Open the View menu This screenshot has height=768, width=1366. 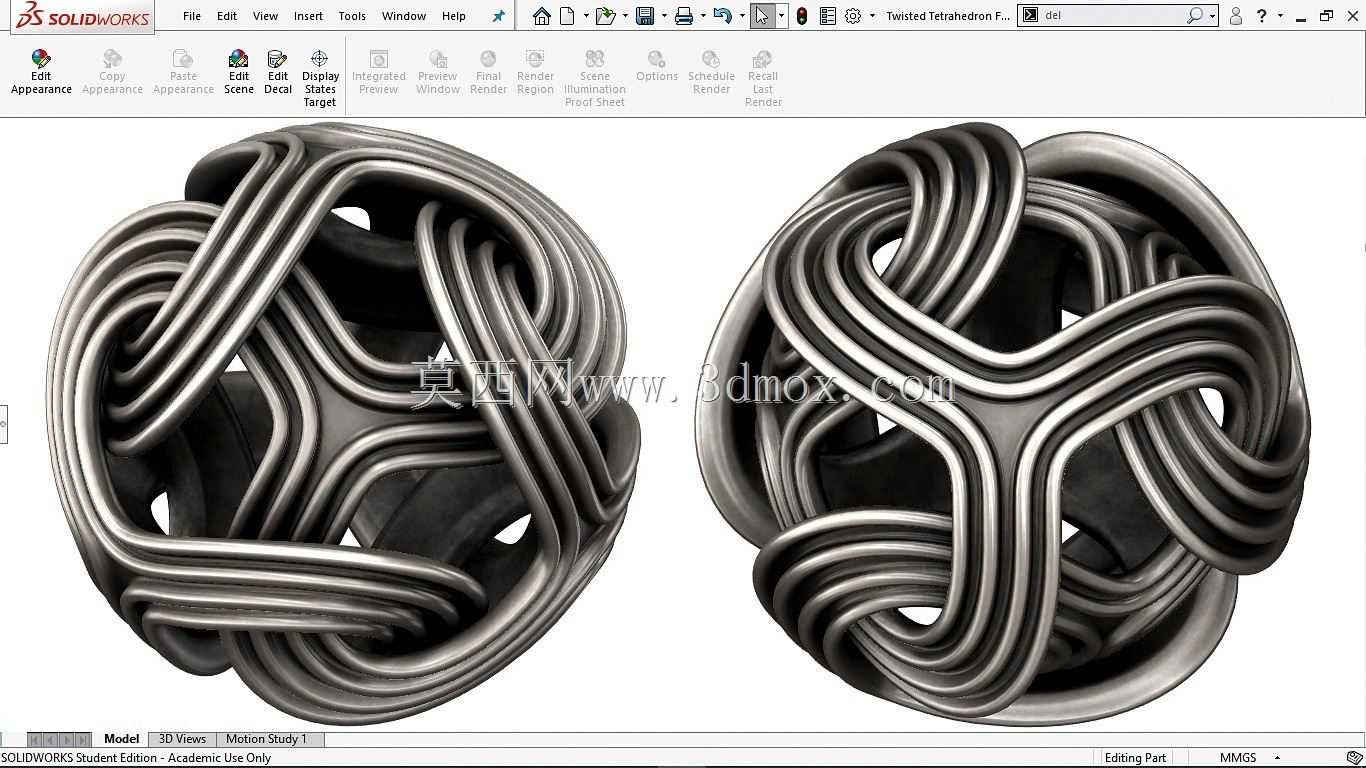pos(265,16)
